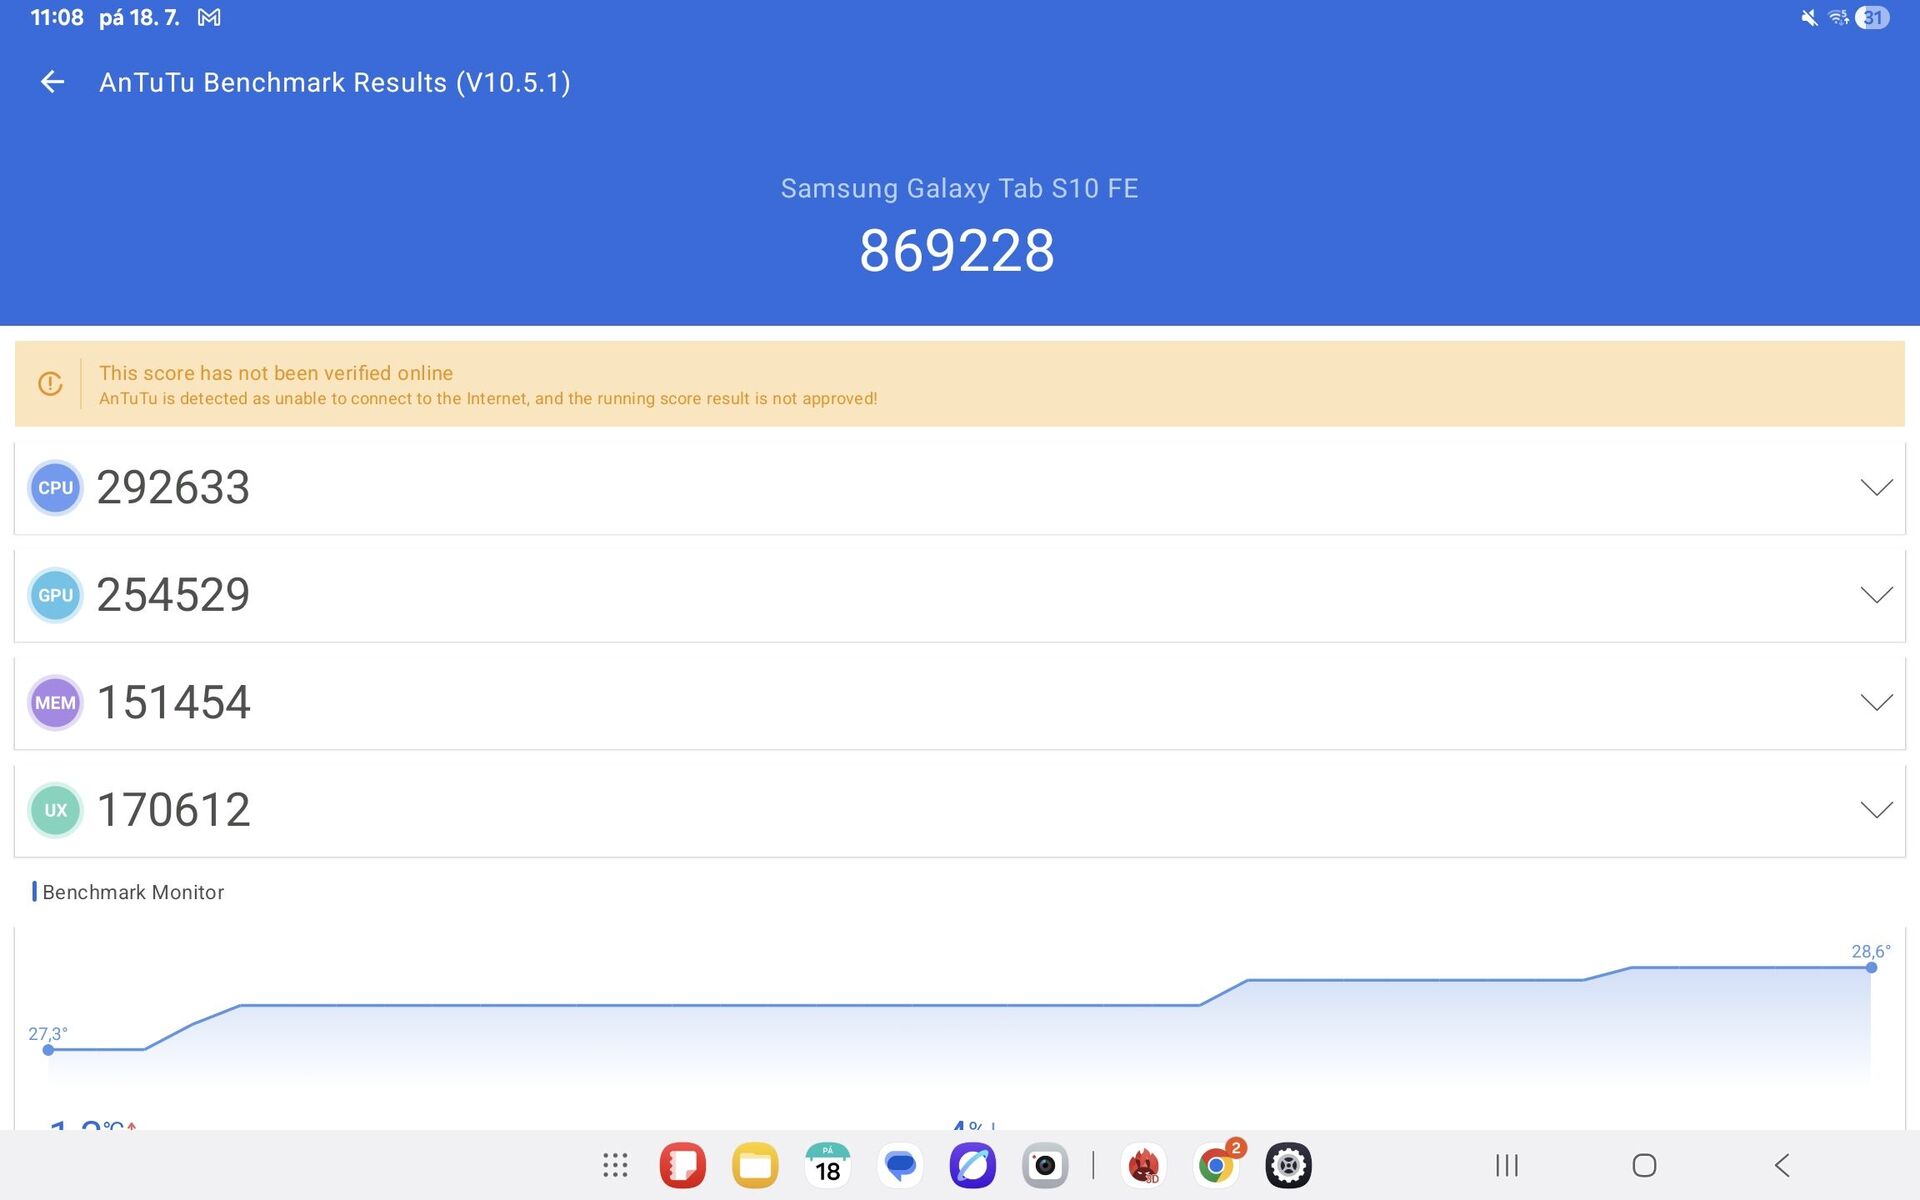The height and width of the screenshot is (1200, 1920).
Task: Open Settings gear app in taskbar
Action: tap(1288, 1165)
